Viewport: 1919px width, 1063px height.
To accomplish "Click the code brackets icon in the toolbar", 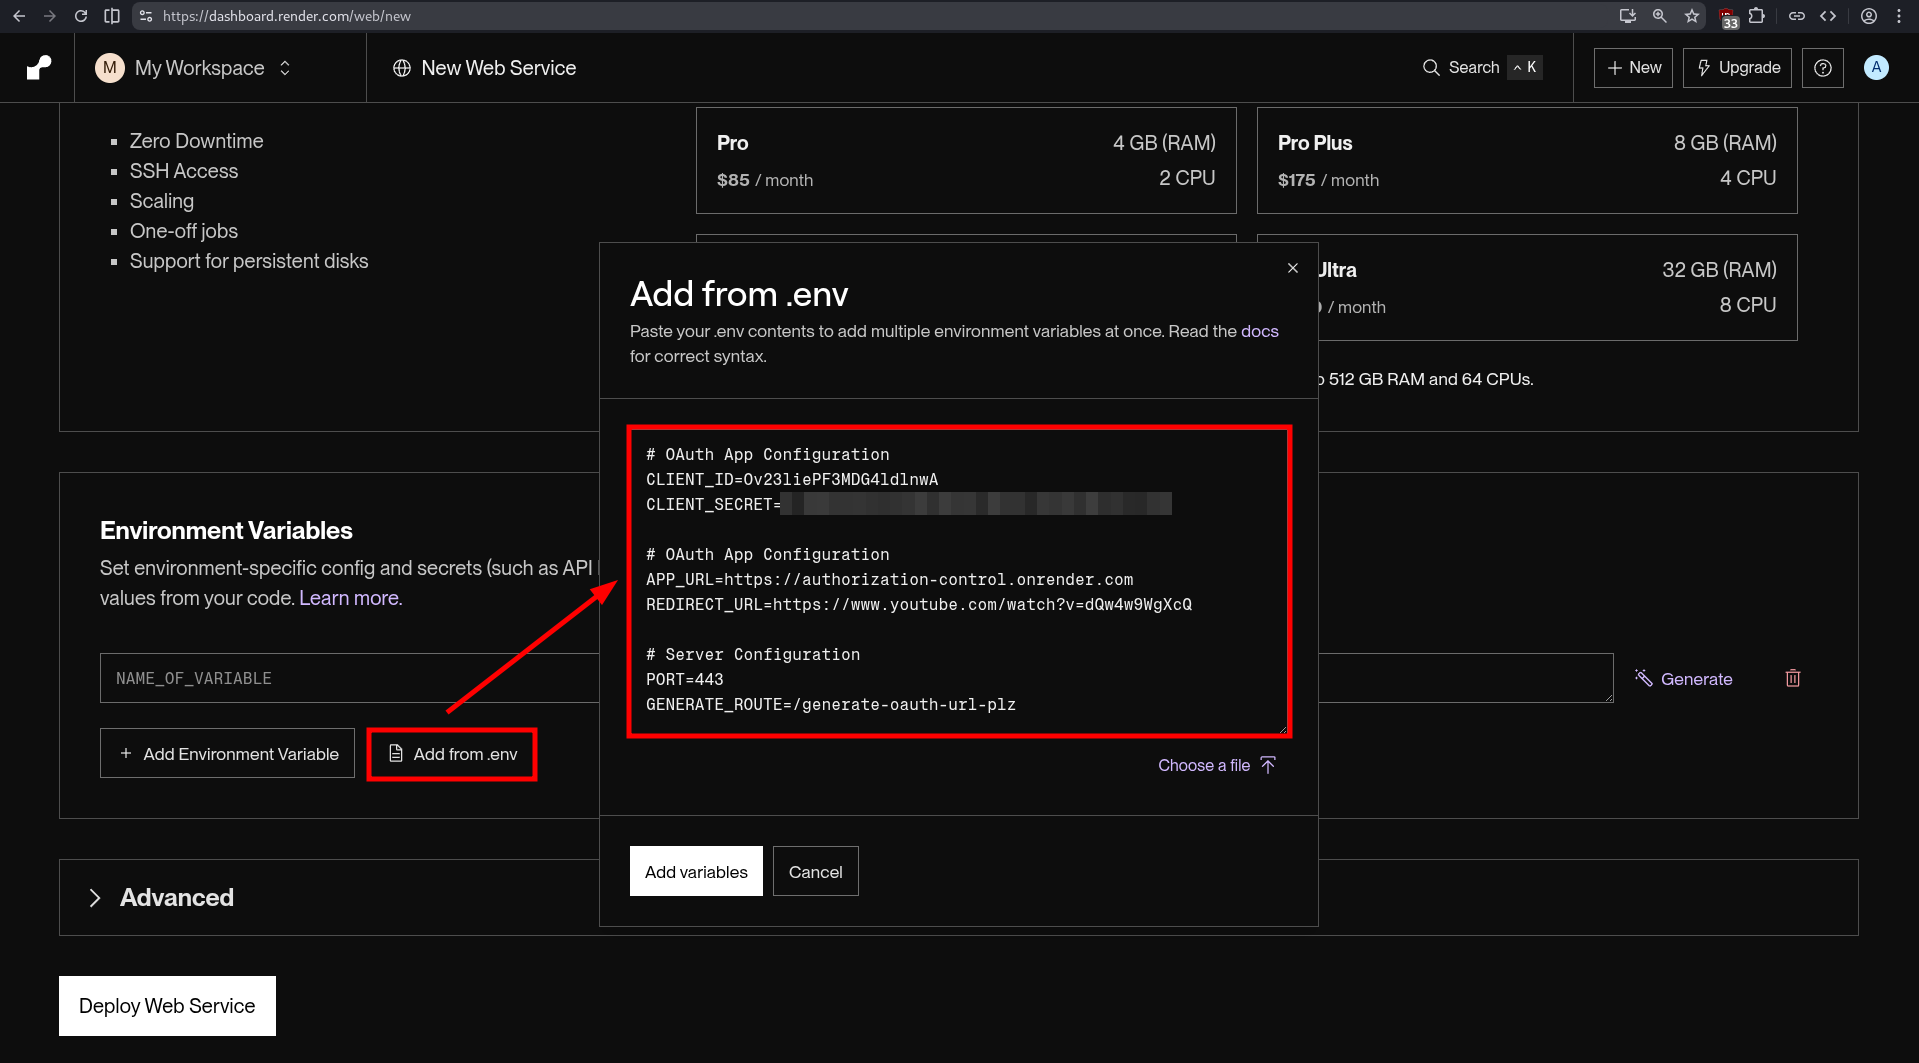I will (x=1828, y=16).
